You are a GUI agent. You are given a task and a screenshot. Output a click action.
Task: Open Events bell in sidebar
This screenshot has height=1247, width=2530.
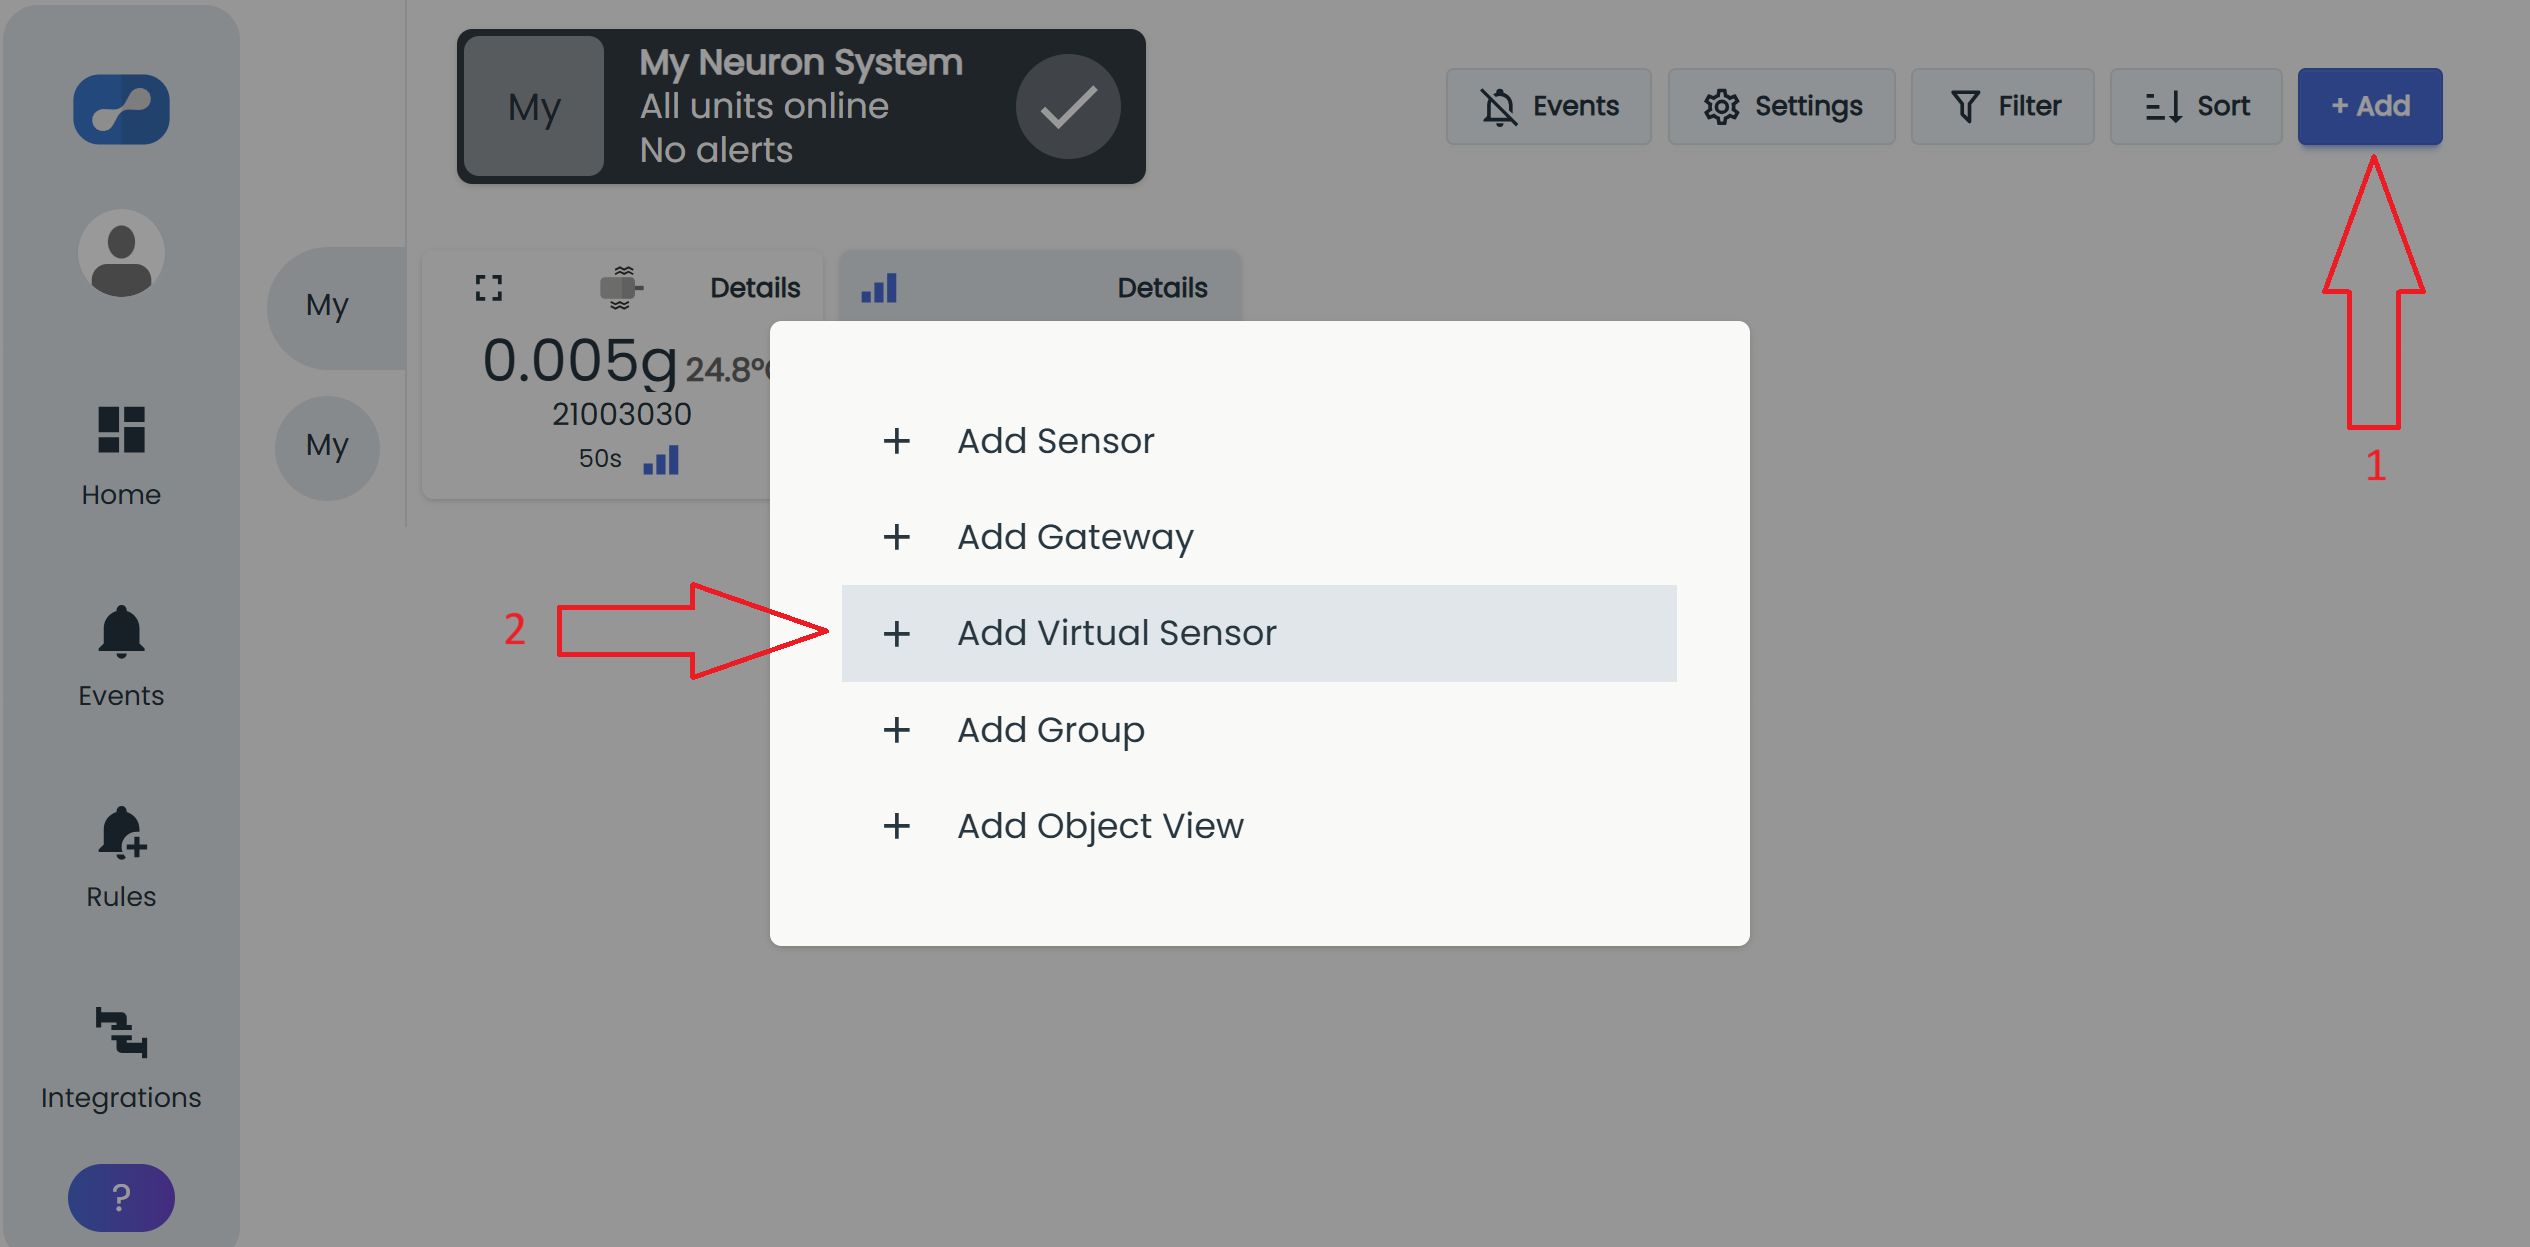[x=121, y=657]
